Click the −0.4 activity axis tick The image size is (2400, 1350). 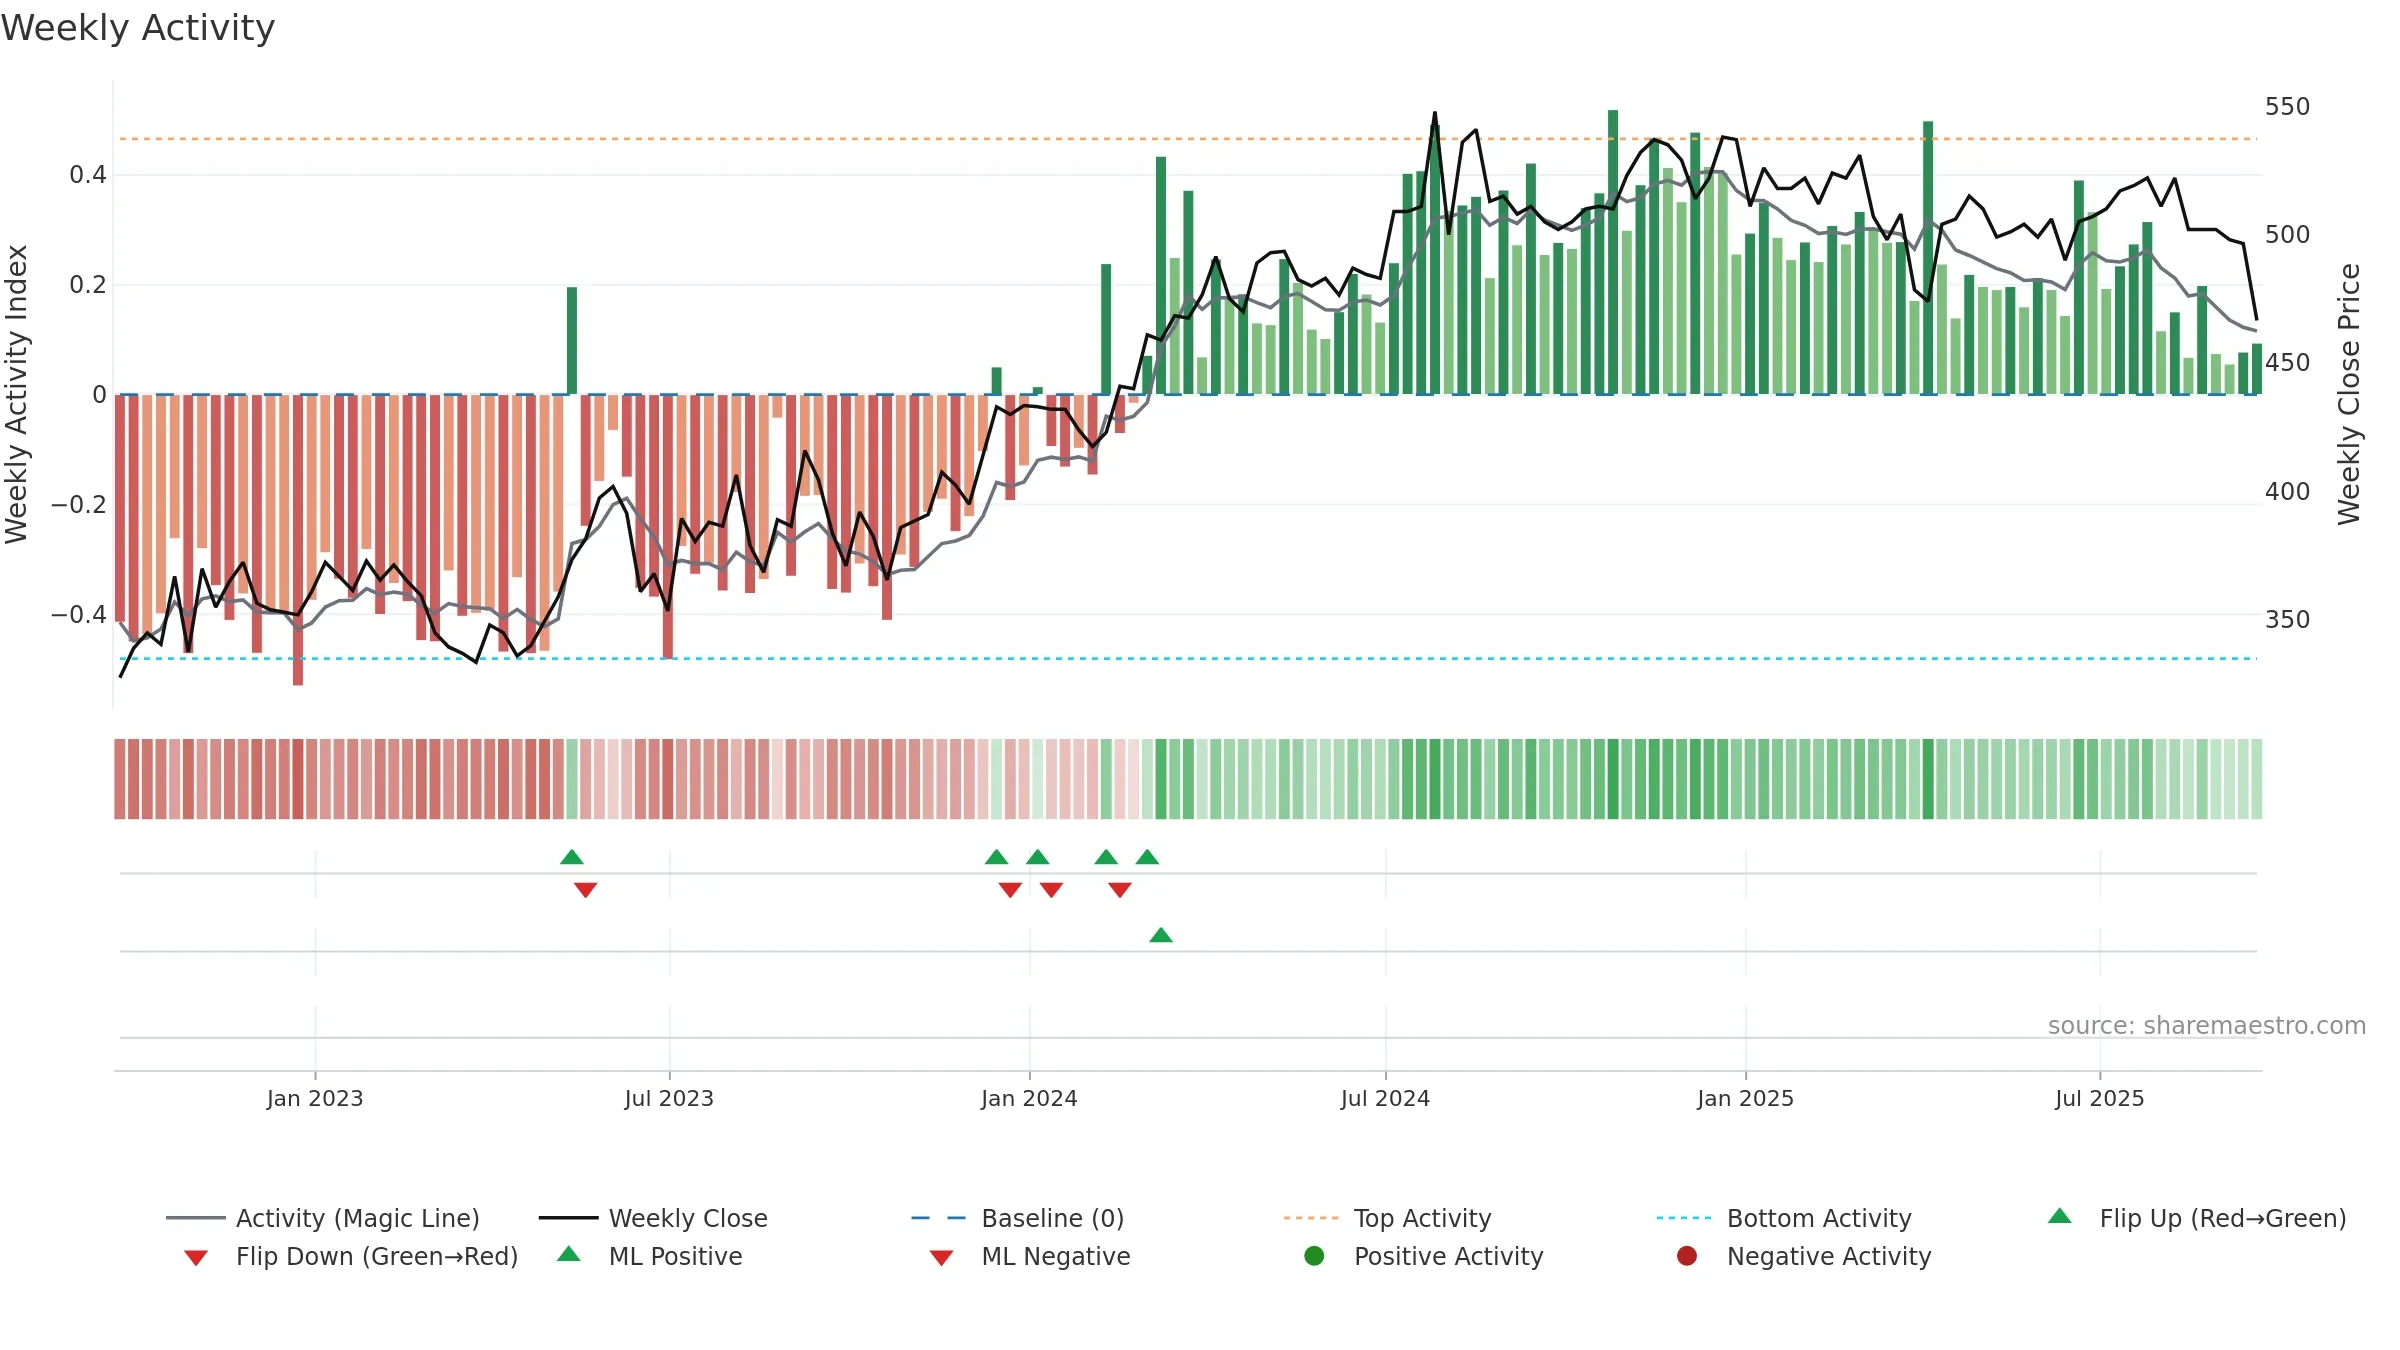(79, 614)
